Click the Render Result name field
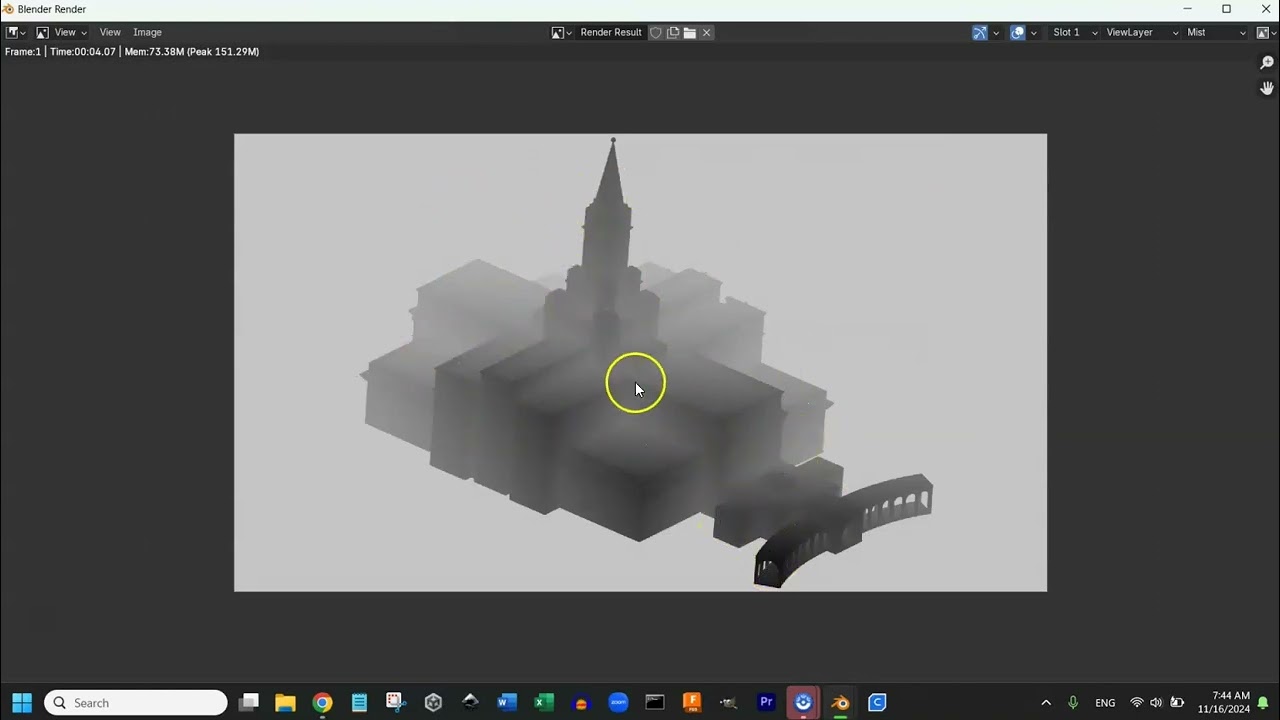 611,32
